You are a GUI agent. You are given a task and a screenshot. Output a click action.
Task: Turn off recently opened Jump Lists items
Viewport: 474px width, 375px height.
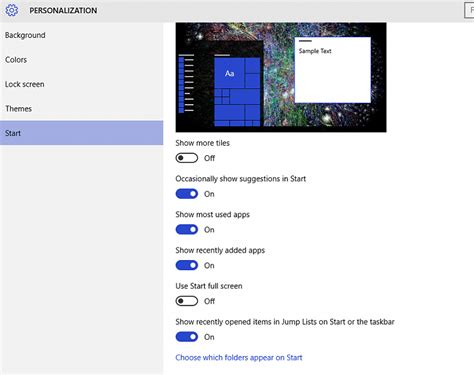[187, 337]
